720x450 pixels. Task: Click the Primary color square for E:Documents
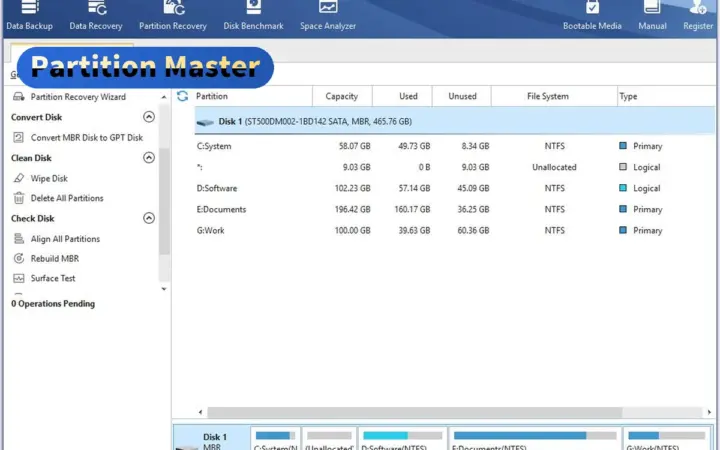tap(623, 209)
